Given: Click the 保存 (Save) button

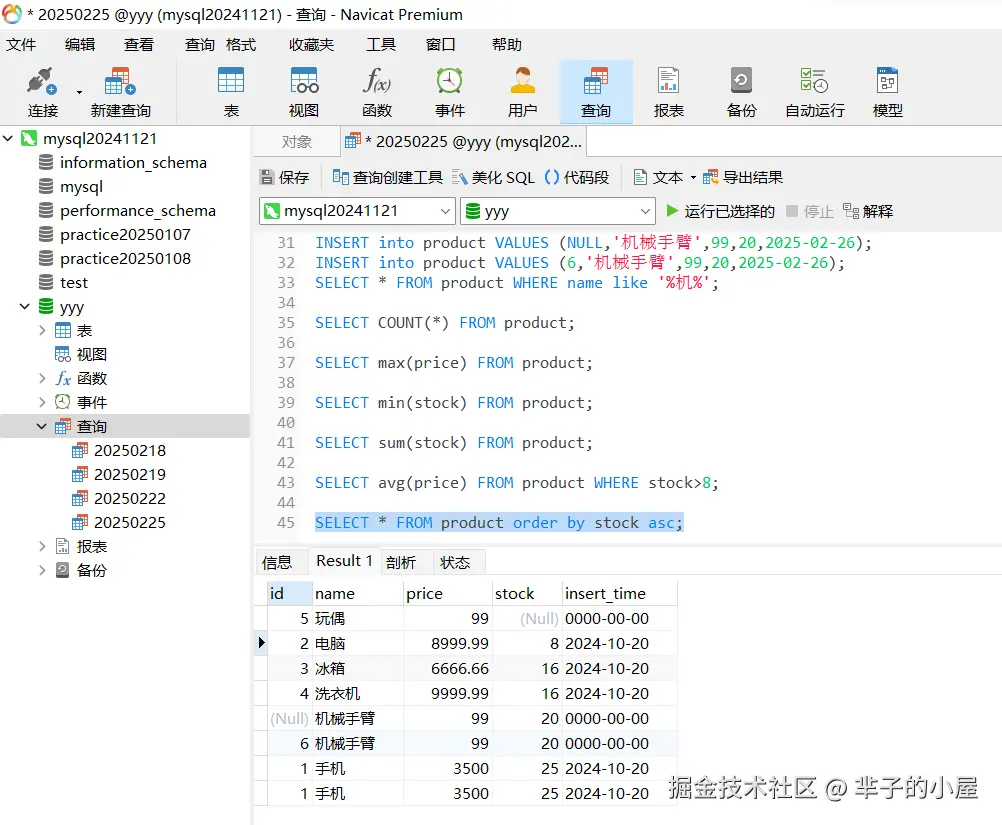Looking at the screenshot, I should [x=285, y=177].
